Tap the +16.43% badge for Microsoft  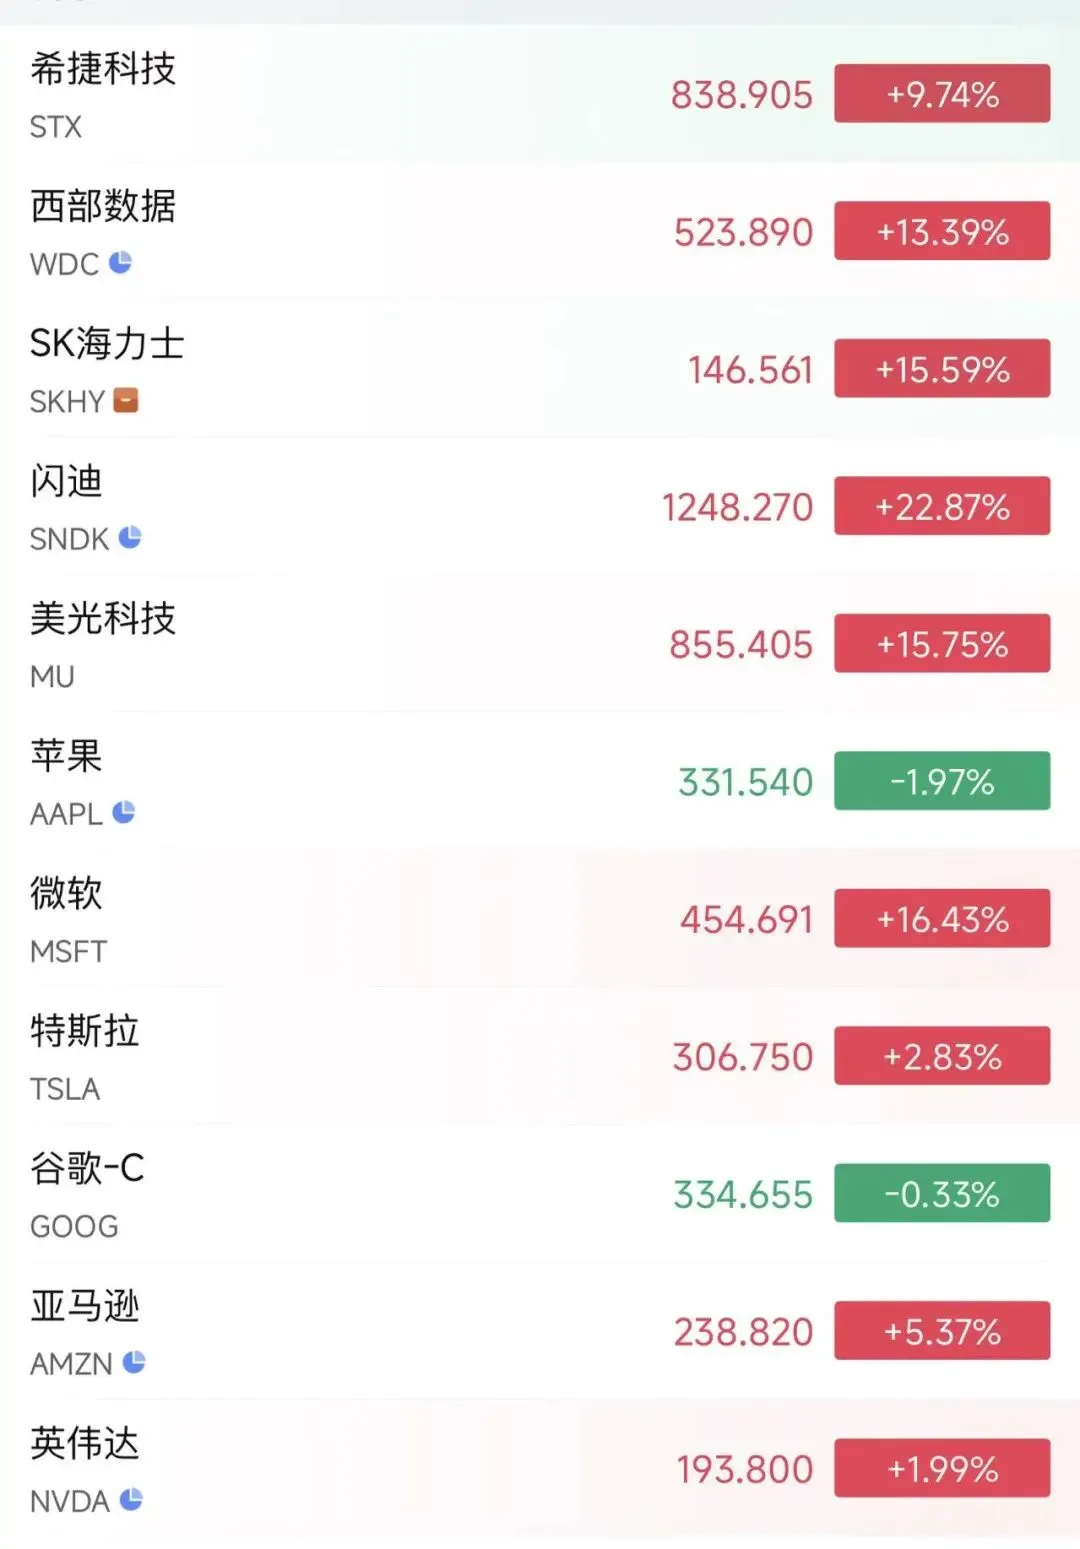942,918
